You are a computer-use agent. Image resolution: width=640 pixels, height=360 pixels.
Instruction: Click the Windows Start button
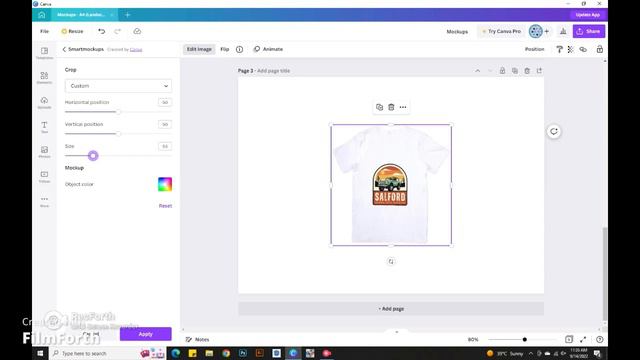(x=40, y=353)
